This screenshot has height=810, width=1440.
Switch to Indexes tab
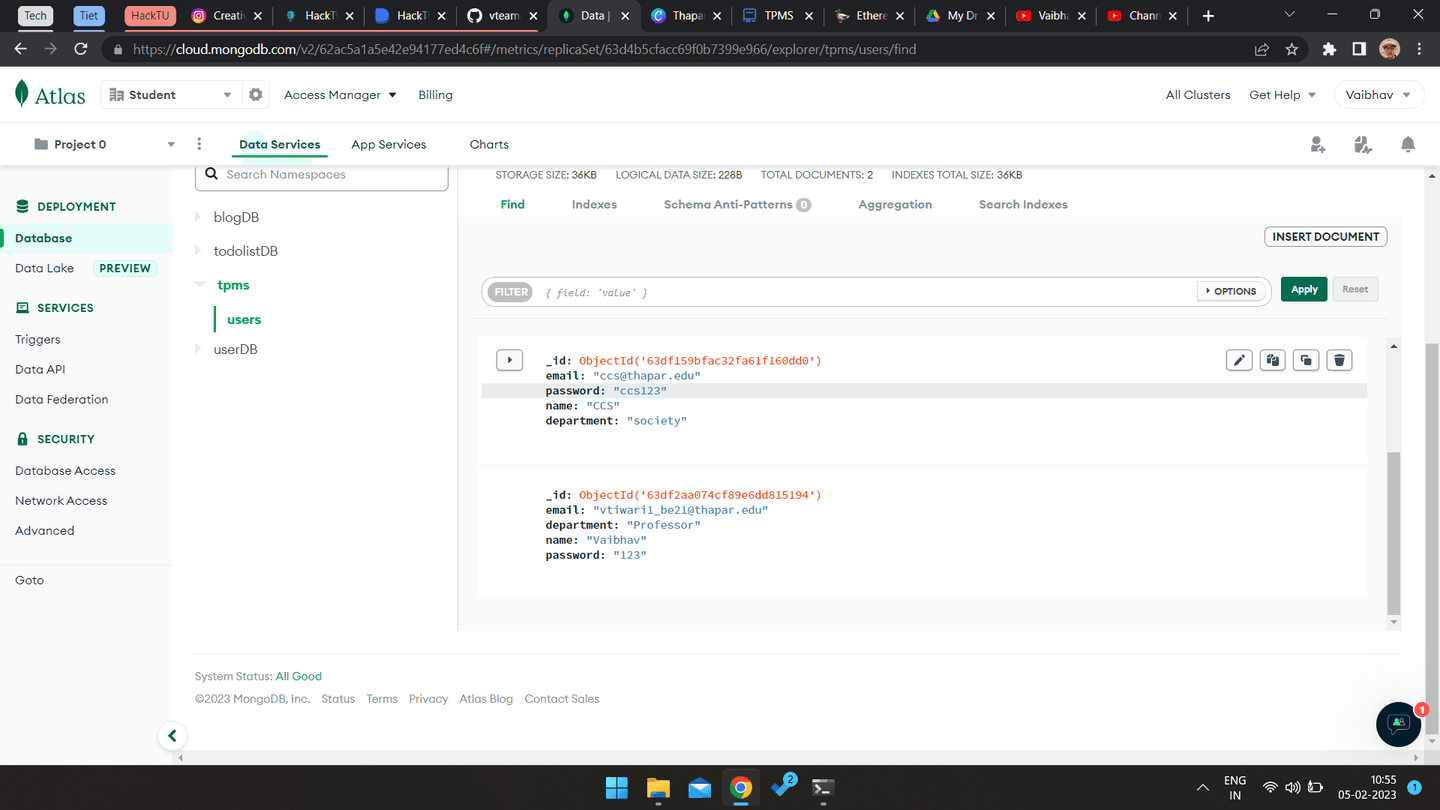click(594, 204)
